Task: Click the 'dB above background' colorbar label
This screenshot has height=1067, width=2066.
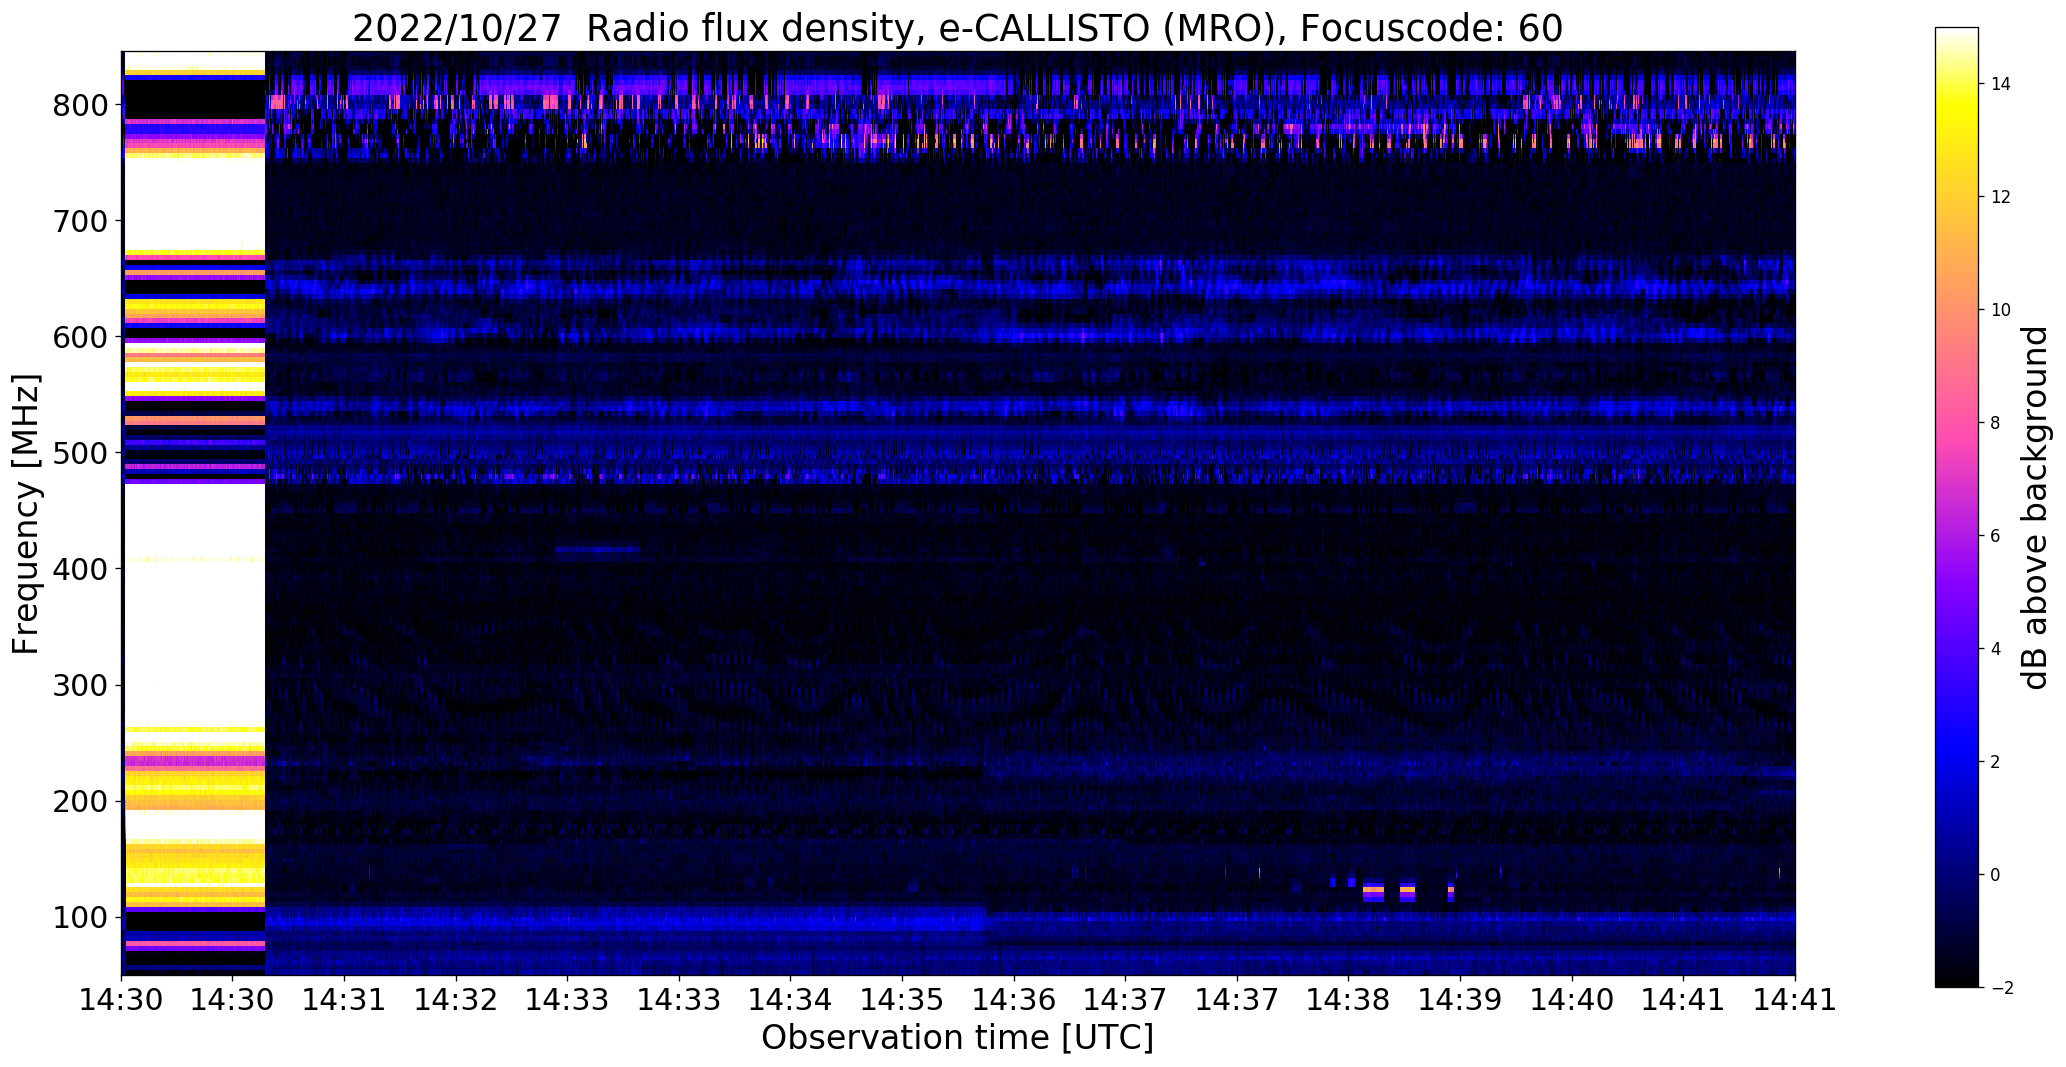Action: [x=2035, y=507]
